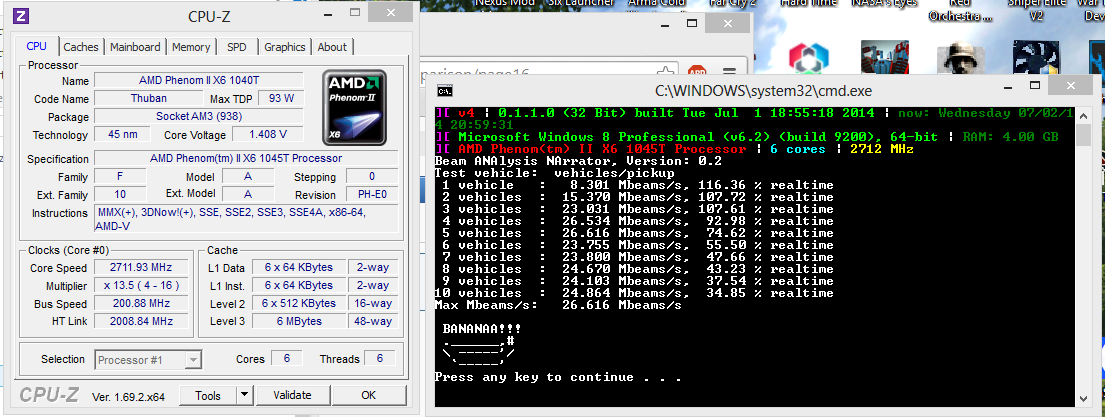The width and height of the screenshot is (1105, 417).
Task: Click the processor Name field AMD Phenom II X6 1040T
Action: [x=199, y=80]
